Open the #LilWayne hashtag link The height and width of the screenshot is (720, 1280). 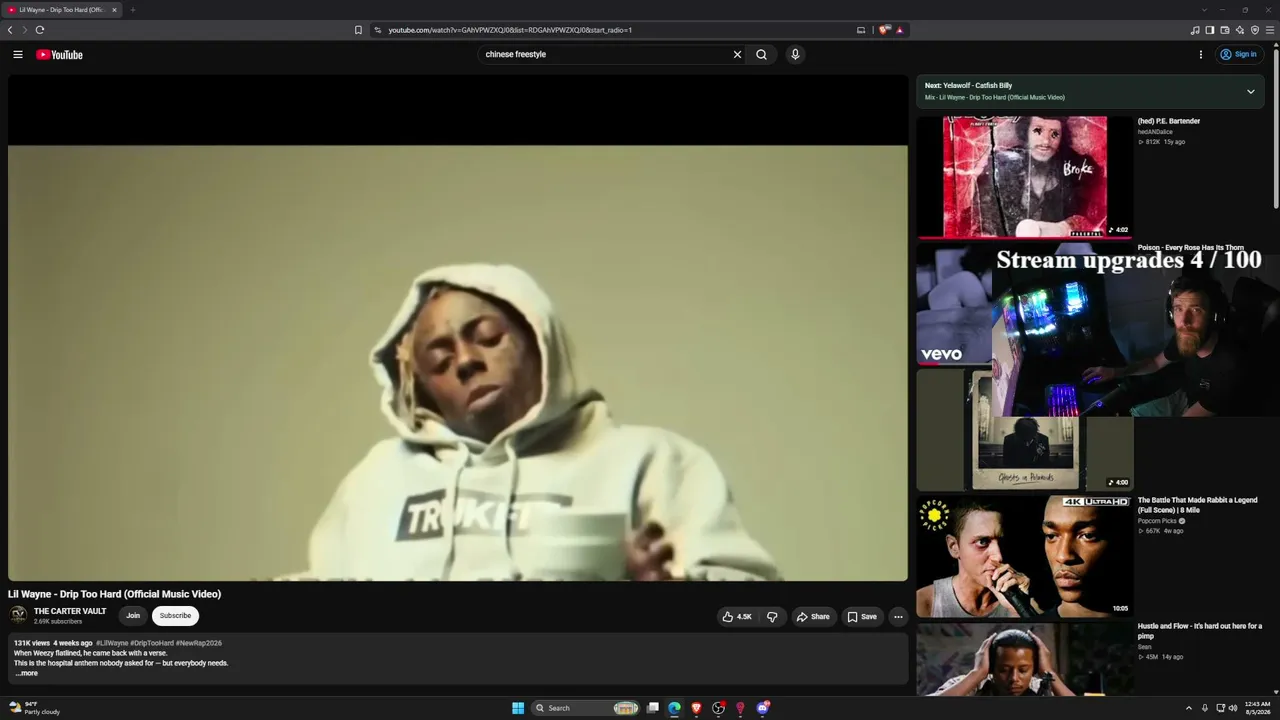coord(112,643)
